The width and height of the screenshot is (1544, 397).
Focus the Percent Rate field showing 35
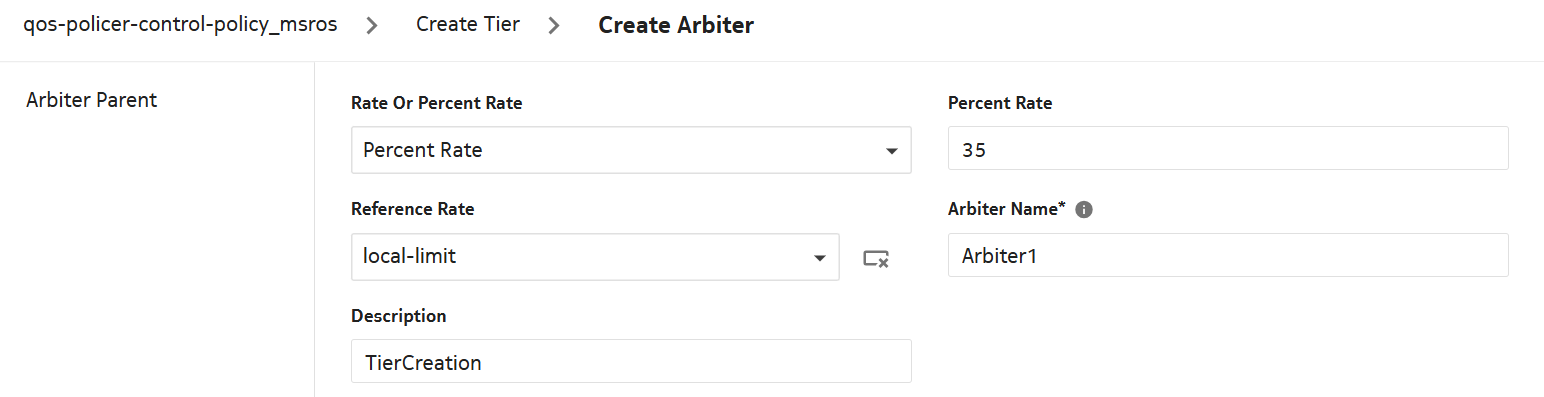(x=1228, y=149)
